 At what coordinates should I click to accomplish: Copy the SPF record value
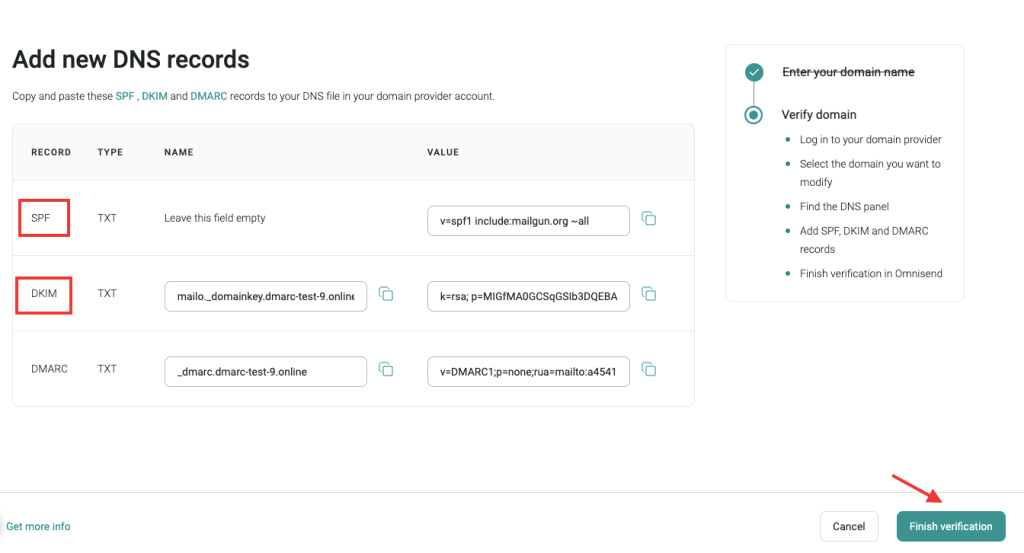pyautogui.click(x=648, y=219)
